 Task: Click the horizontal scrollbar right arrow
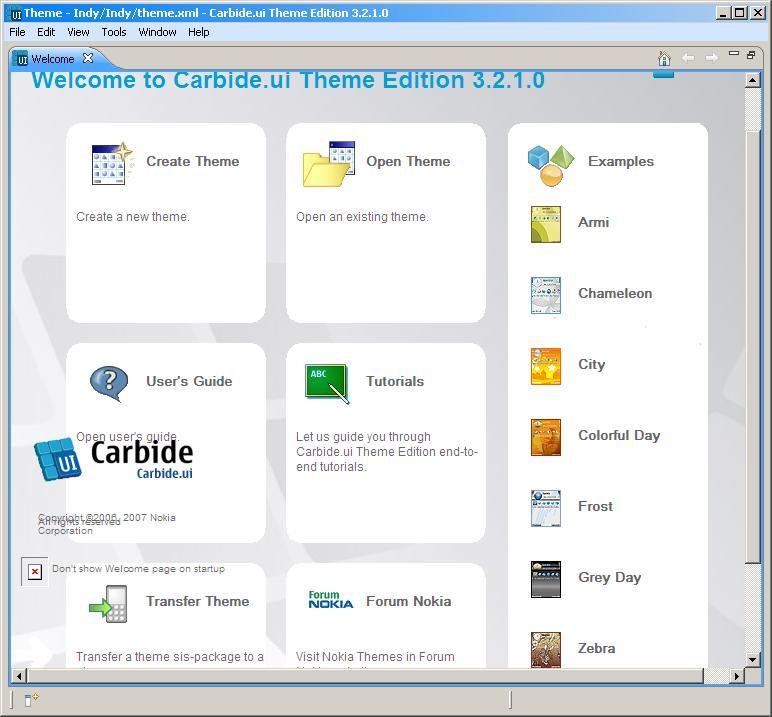(736, 676)
